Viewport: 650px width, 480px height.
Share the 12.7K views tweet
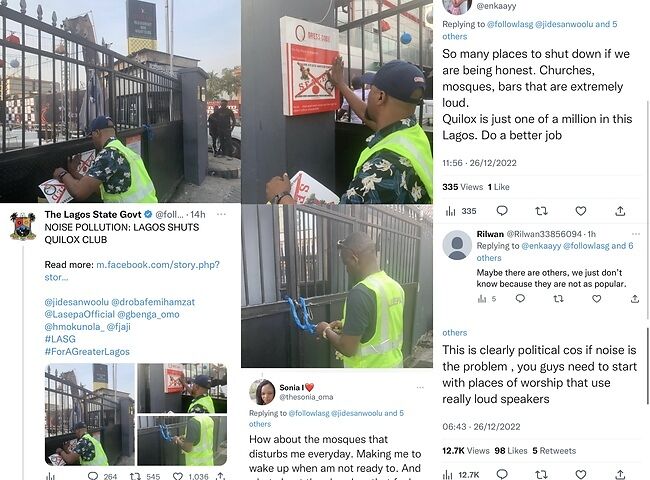click(620, 474)
